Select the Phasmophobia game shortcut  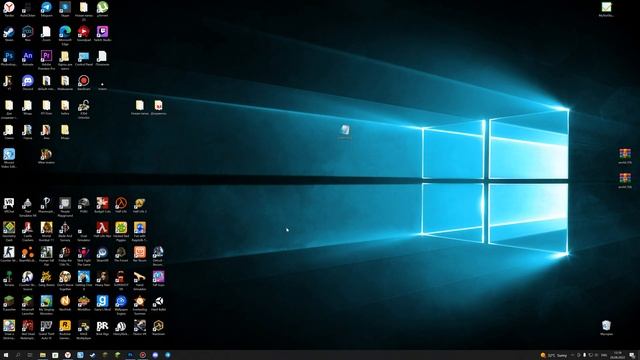[46, 203]
